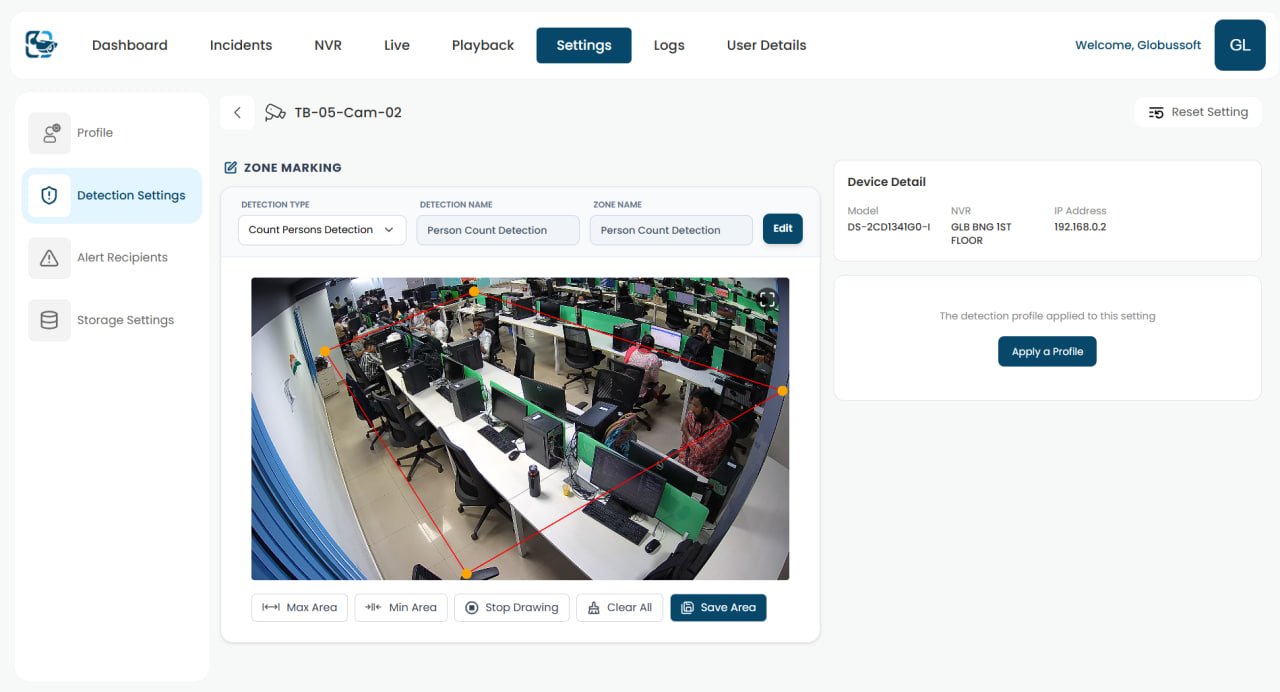Save the marked area
Viewport: 1280px width, 692px height.
tap(718, 607)
